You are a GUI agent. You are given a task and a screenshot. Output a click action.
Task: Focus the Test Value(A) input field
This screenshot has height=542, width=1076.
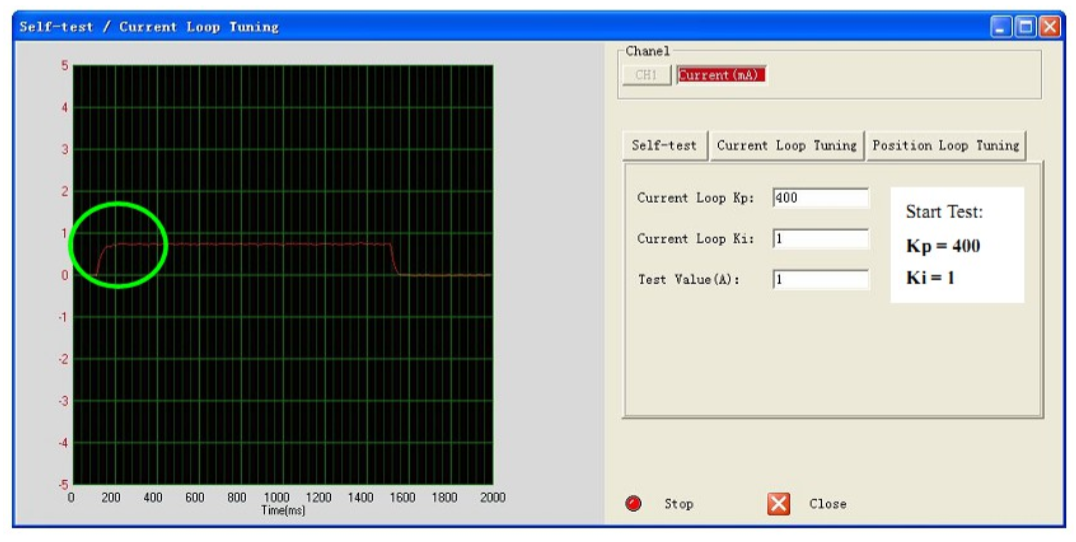820,279
